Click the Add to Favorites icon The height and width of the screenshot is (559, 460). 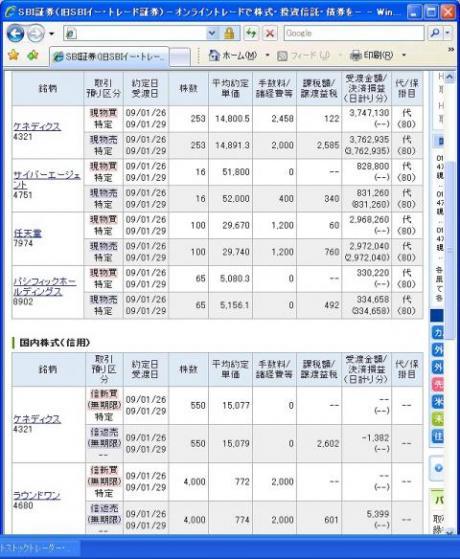[33, 55]
